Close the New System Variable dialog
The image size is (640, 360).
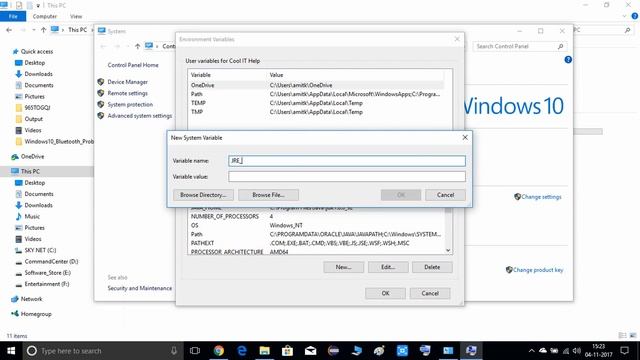click(465, 138)
